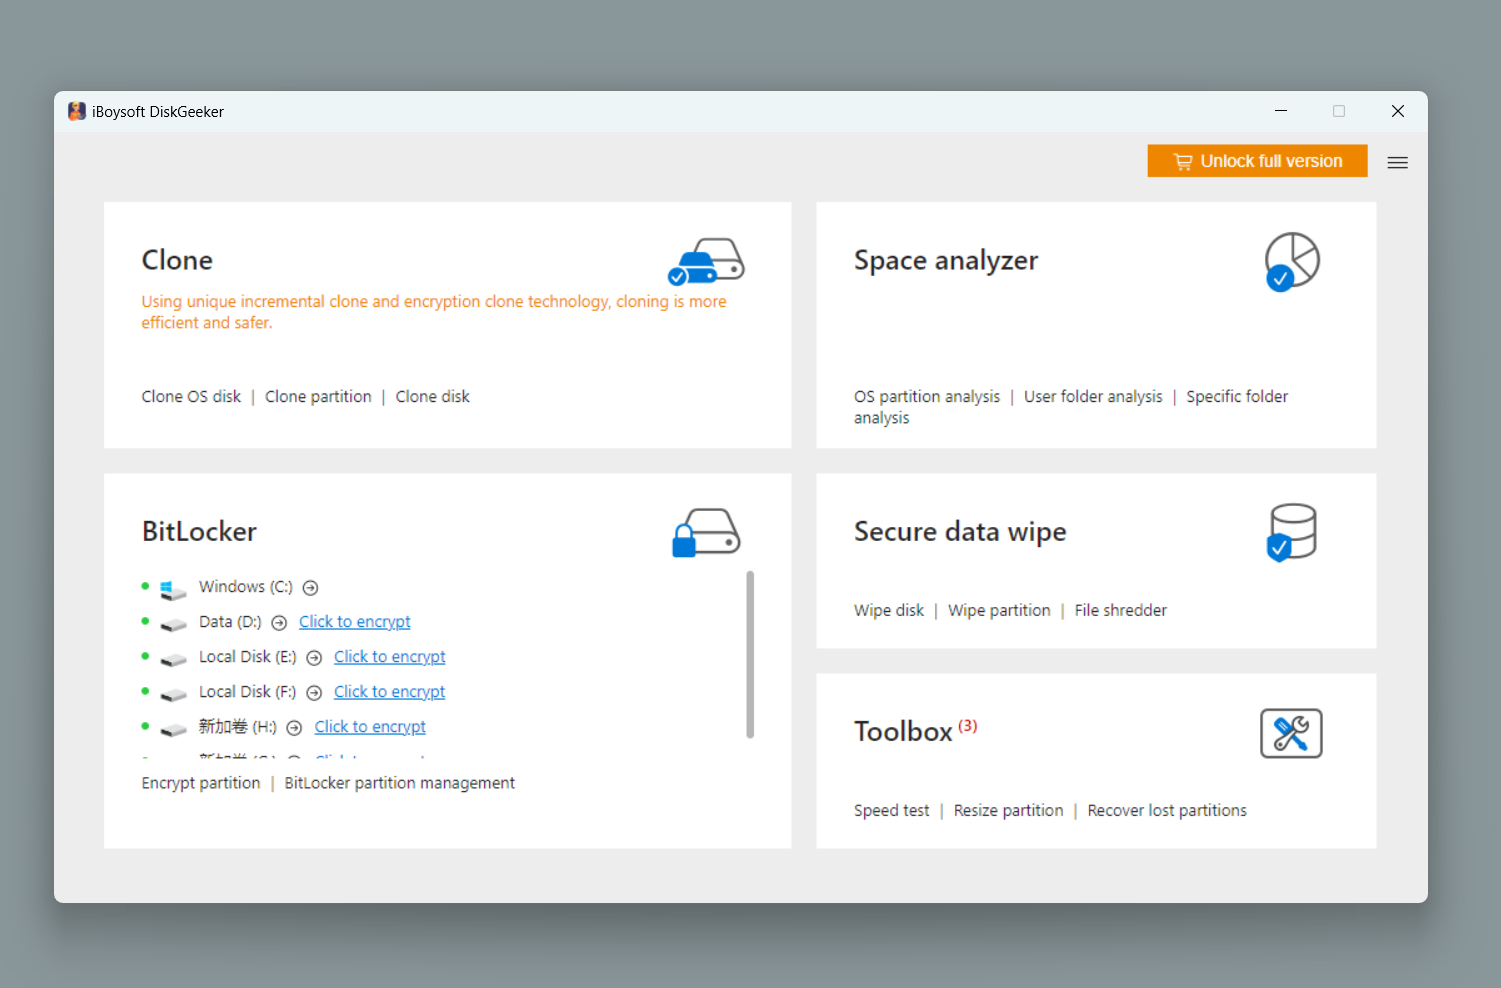Select Clone partition option
The image size is (1501, 988).
[318, 397]
